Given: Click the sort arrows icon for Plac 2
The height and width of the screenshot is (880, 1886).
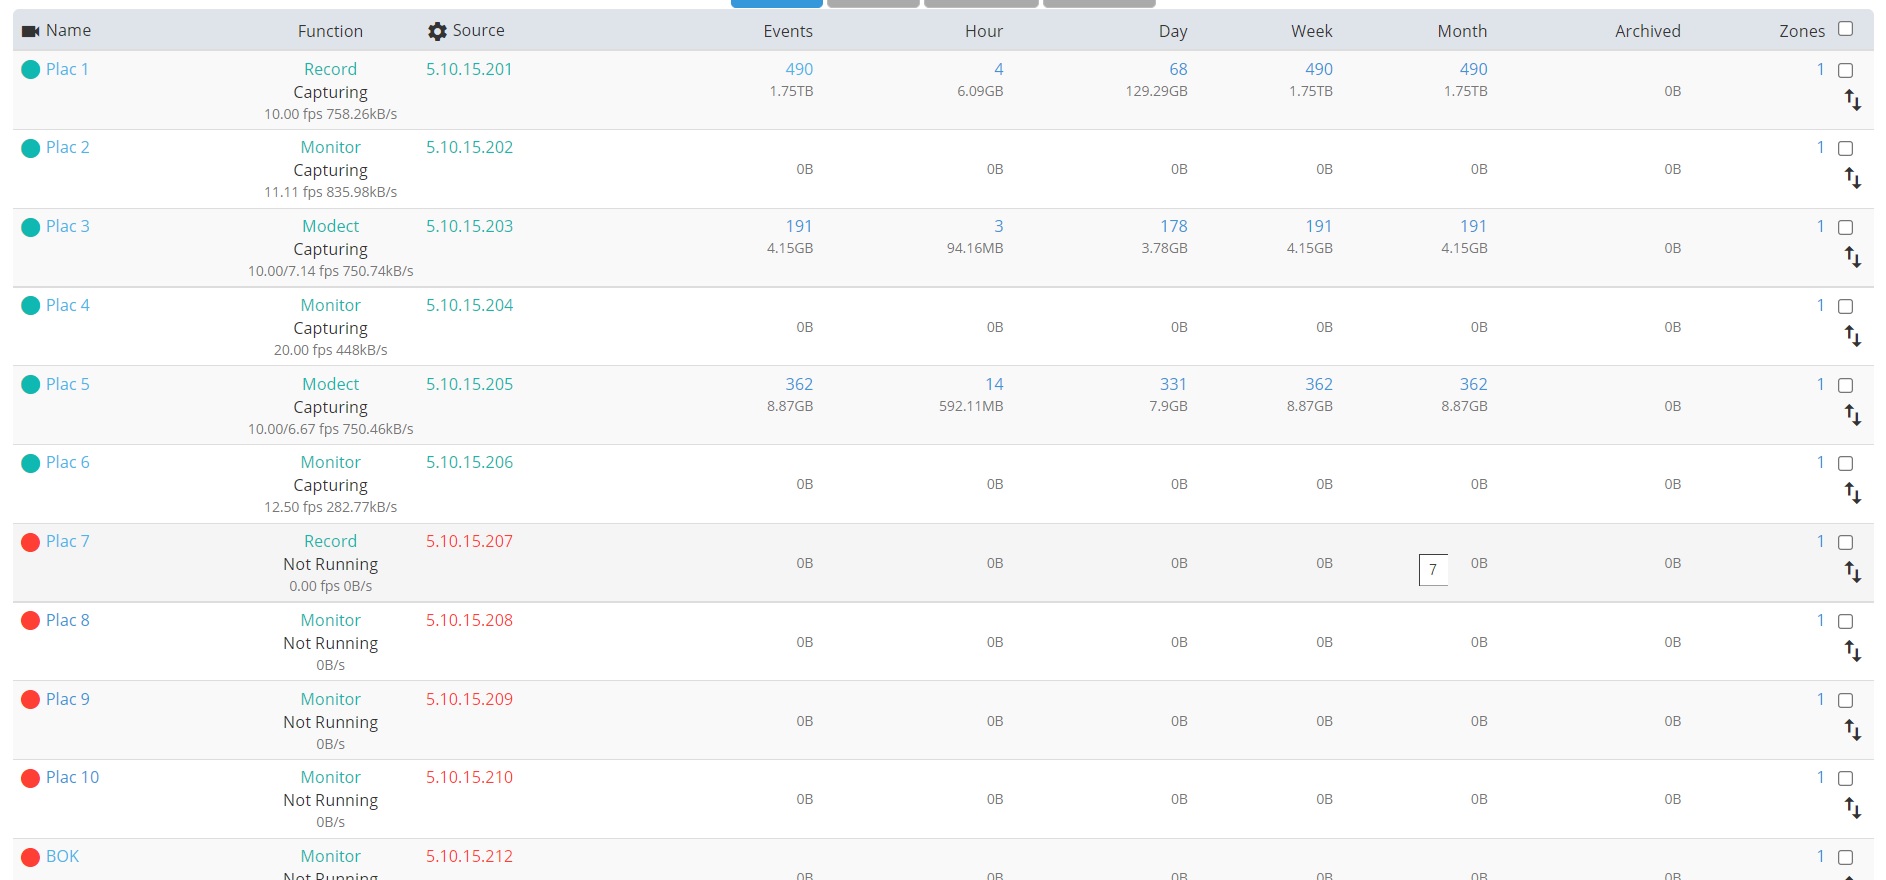Looking at the screenshot, I should 1852,178.
